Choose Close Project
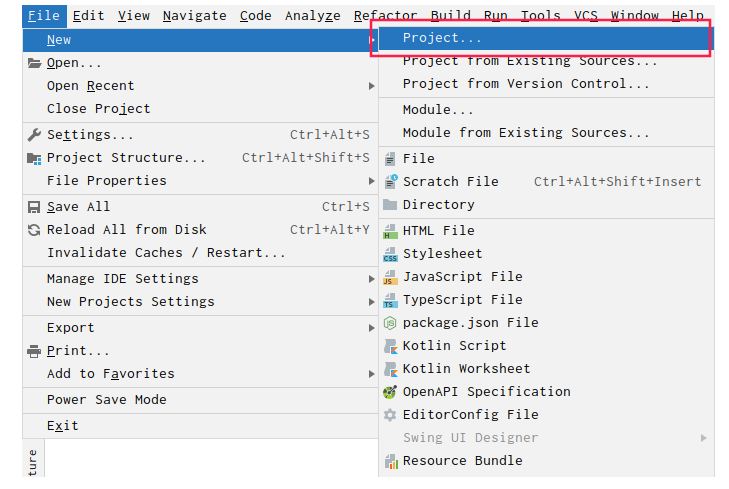The image size is (729, 489). [200, 109]
